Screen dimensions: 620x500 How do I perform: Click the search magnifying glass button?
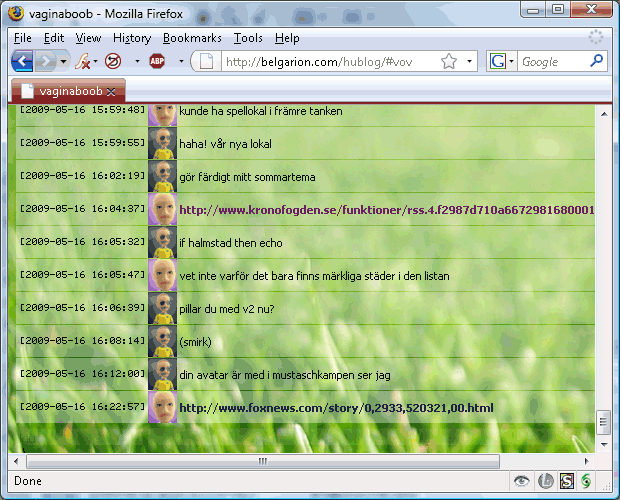tap(596, 61)
